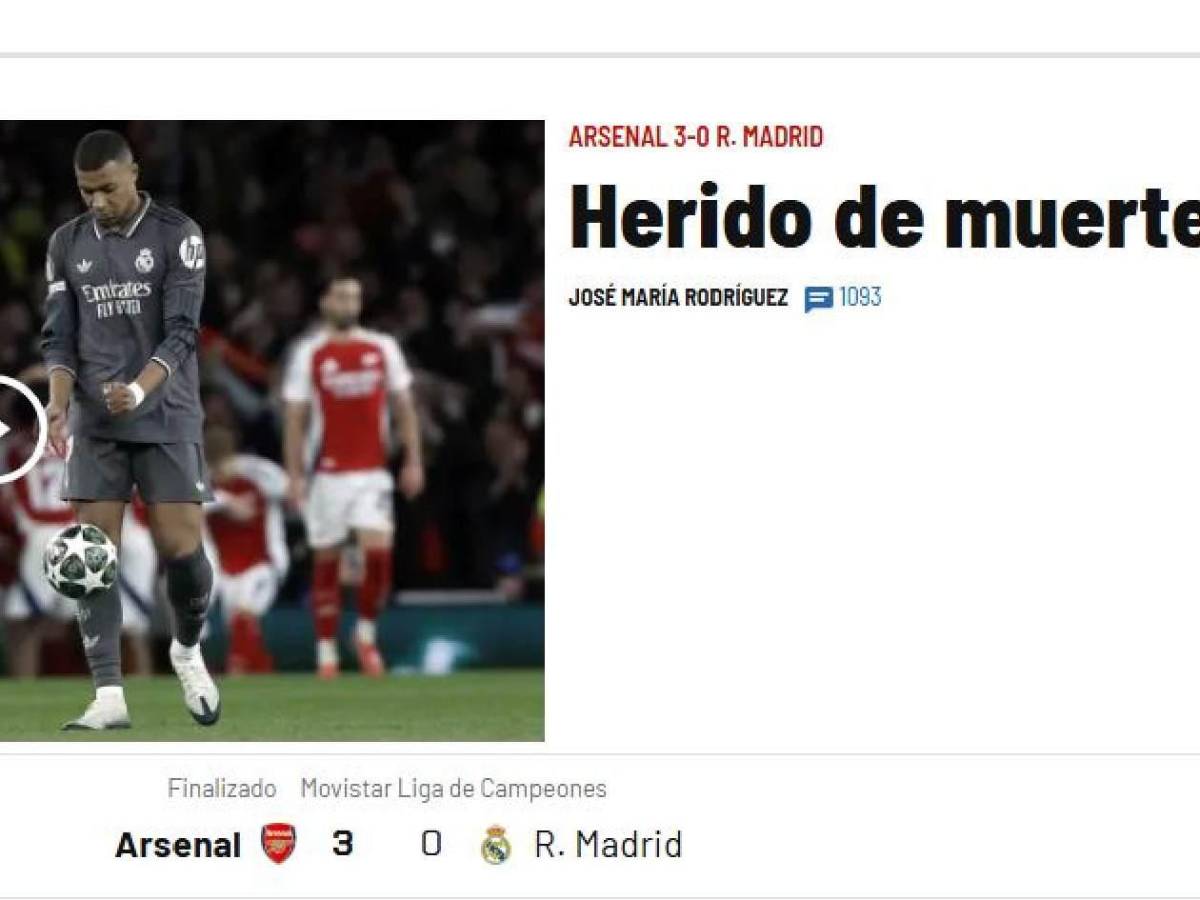The width and height of the screenshot is (1200, 900).
Task: Open the 'ARSENAL 3-0 R. MADRID' red kicker
Action: pos(696,137)
